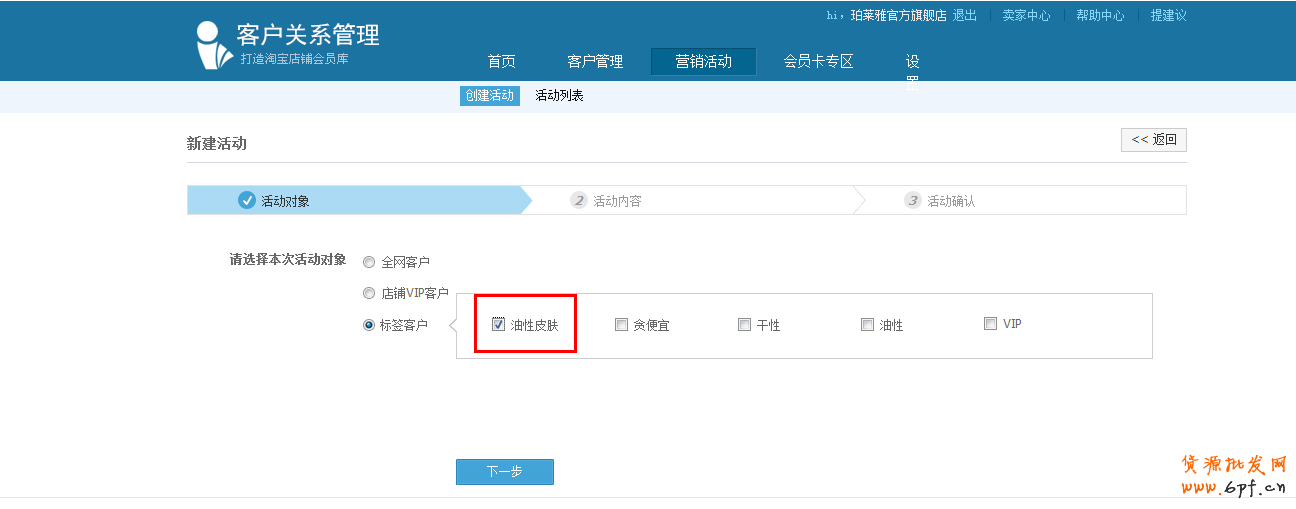1296x509 pixels.
Task: Toggle the VIP tag checkbox
Action: 990,323
